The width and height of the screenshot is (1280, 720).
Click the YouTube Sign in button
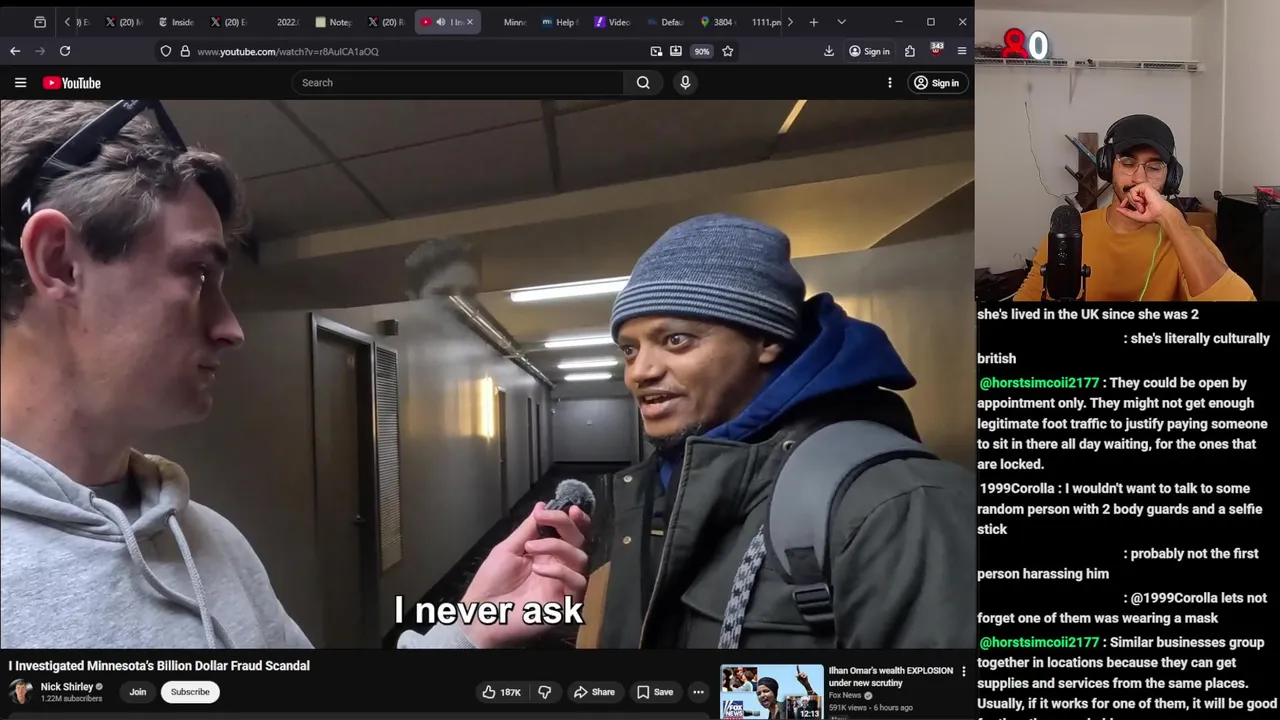[x=936, y=83]
